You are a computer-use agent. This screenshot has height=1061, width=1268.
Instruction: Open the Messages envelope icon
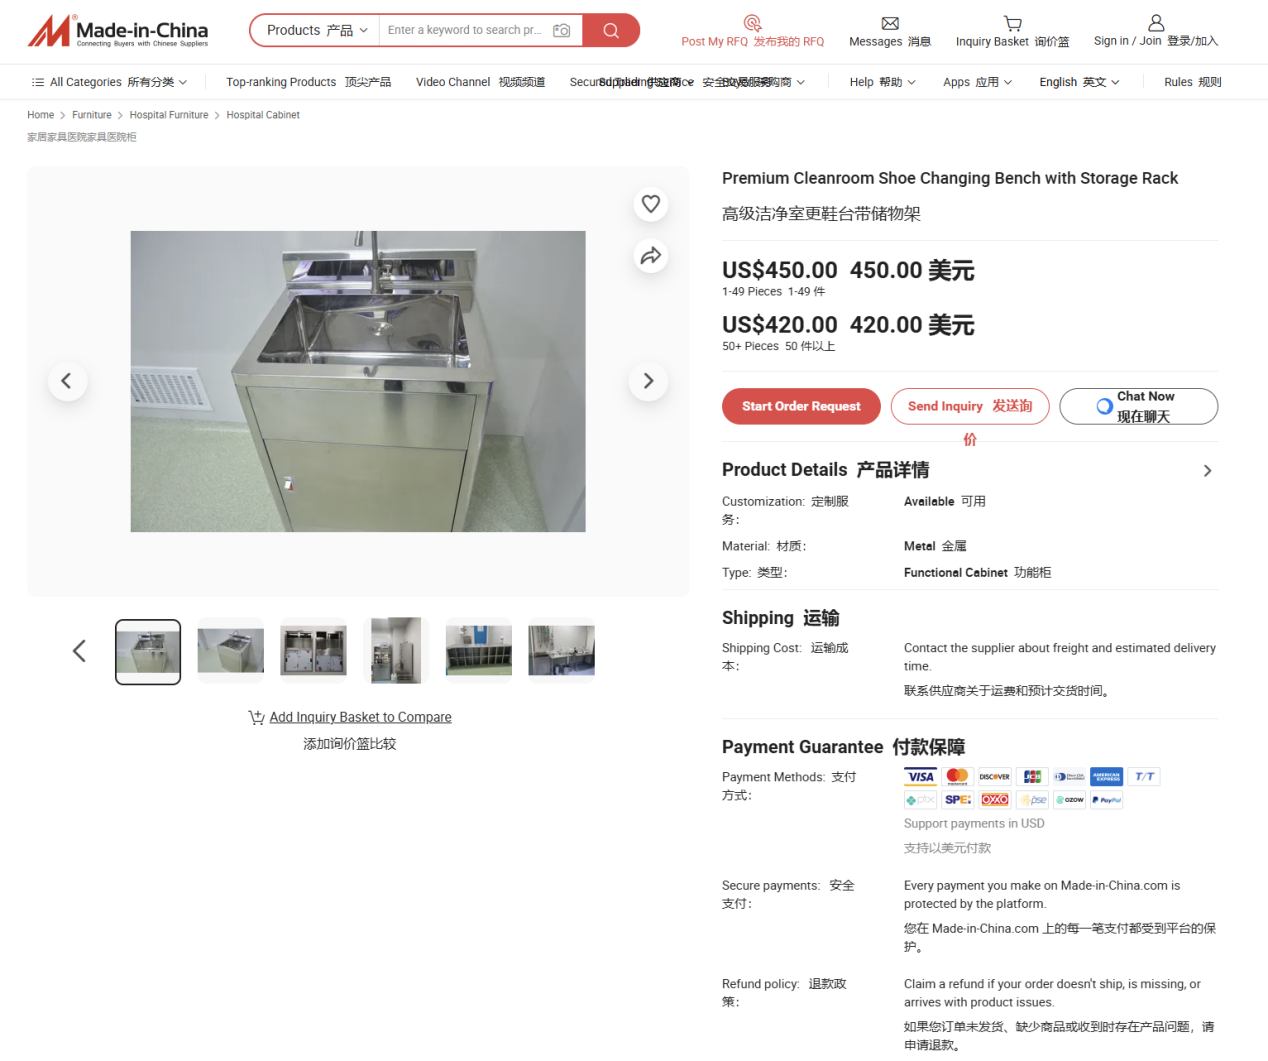[890, 23]
